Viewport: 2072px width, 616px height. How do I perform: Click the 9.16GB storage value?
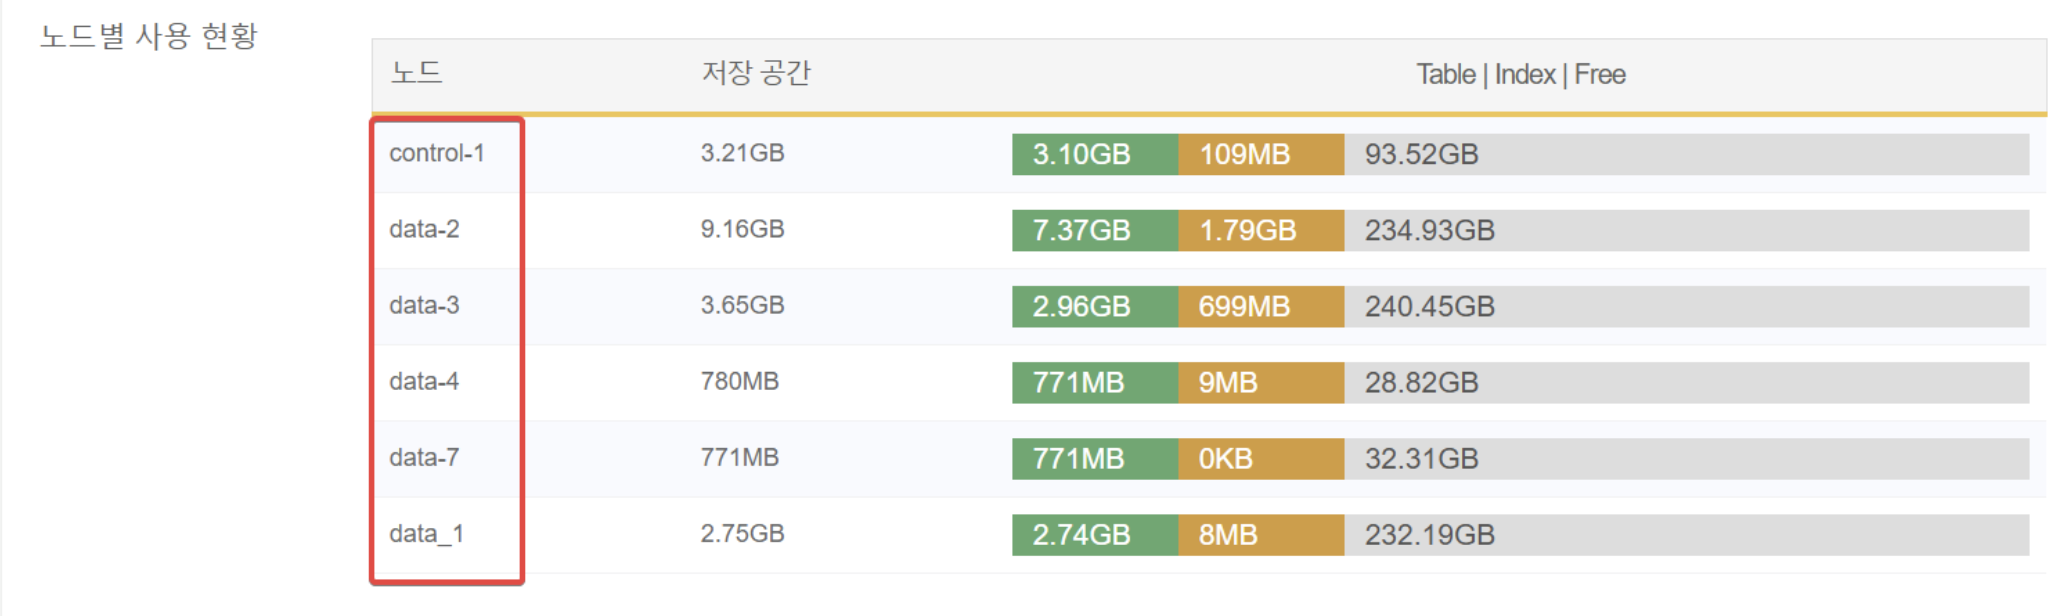tap(742, 229)
